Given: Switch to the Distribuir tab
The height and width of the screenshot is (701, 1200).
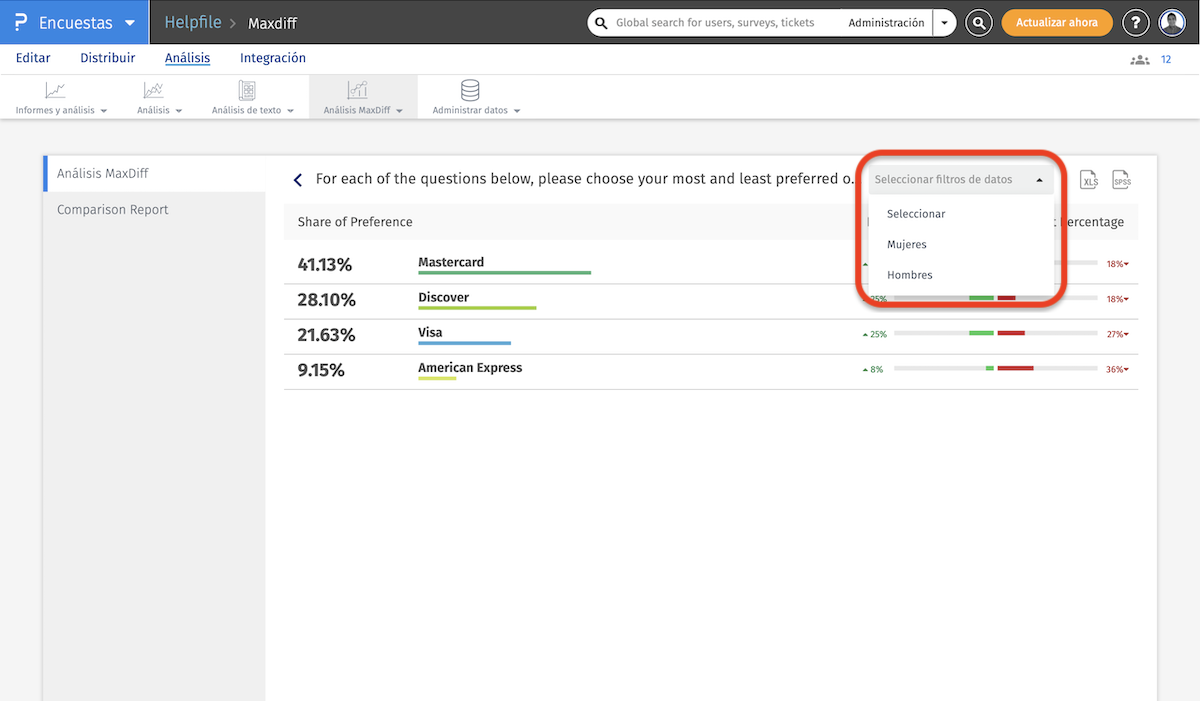Looking at the screenshot, I should tap(107, 58).
